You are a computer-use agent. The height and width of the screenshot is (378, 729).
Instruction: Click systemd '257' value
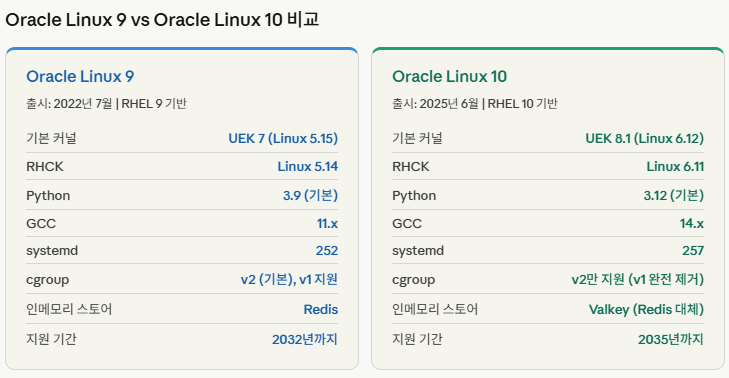[x=693, y=251]
